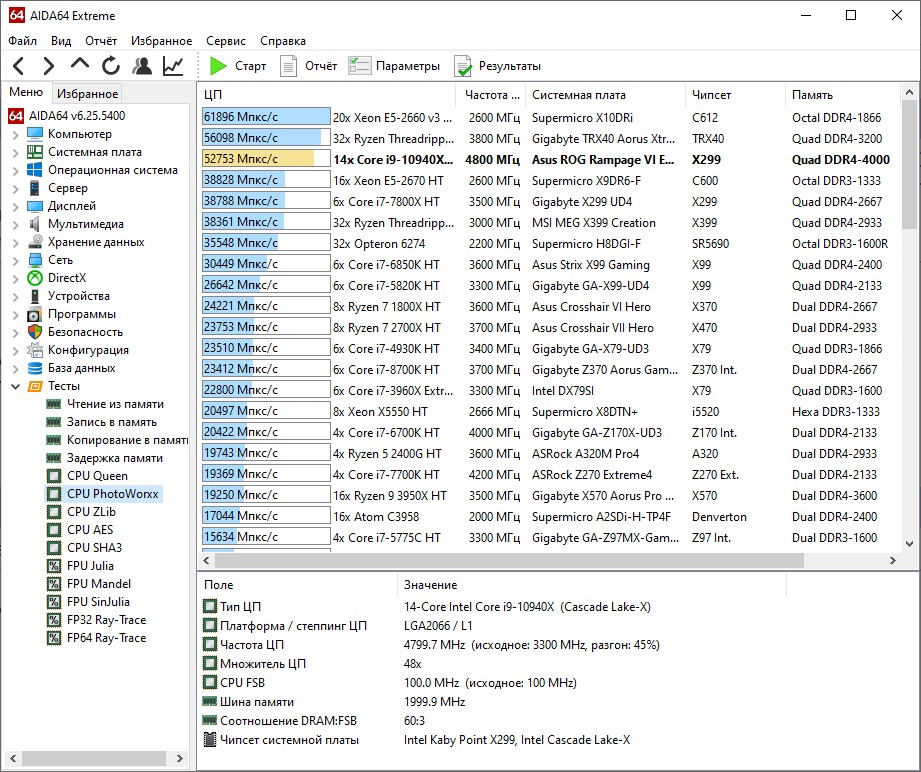Expand the Компьютер tree node
921x772 pixels.
pos(16,135)
